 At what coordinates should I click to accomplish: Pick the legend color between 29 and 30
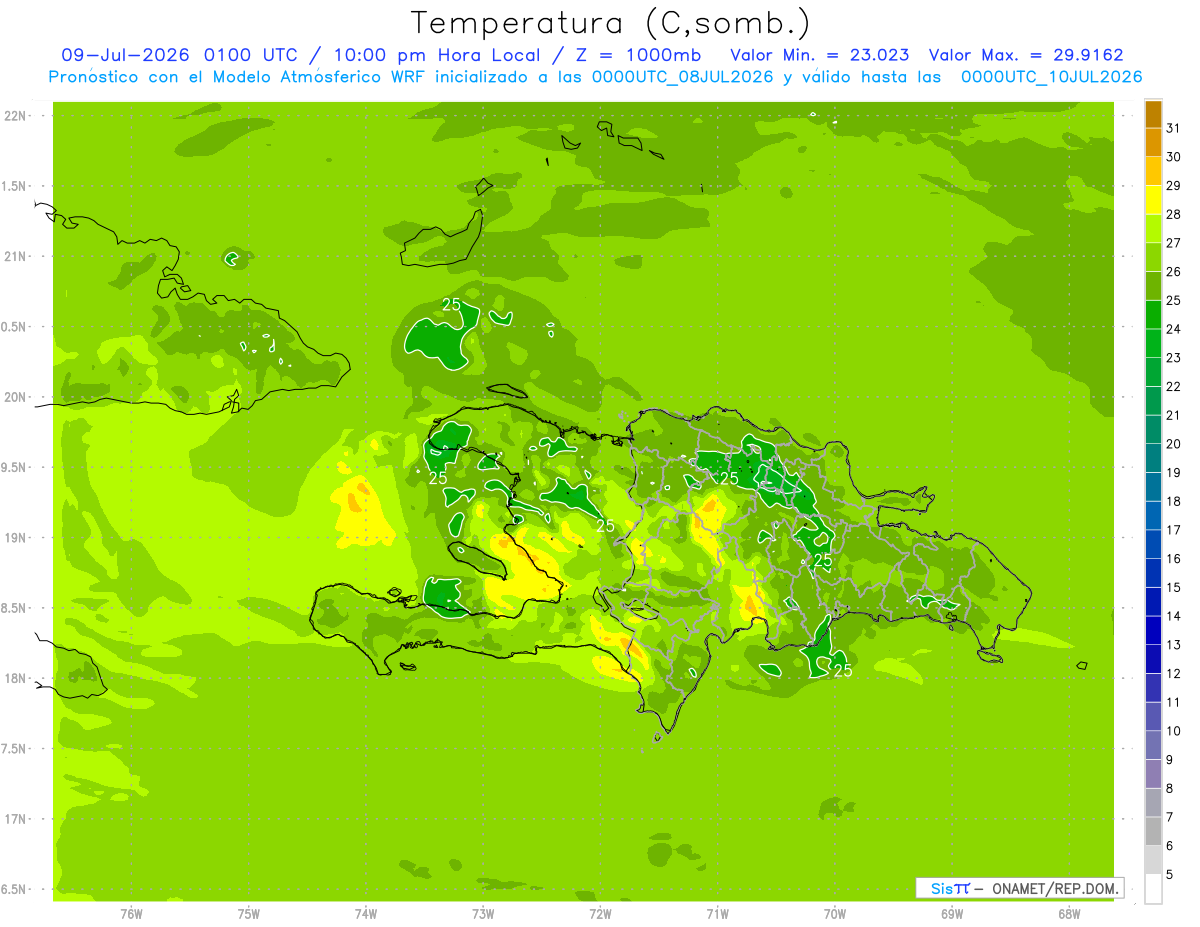point(1153,171)
